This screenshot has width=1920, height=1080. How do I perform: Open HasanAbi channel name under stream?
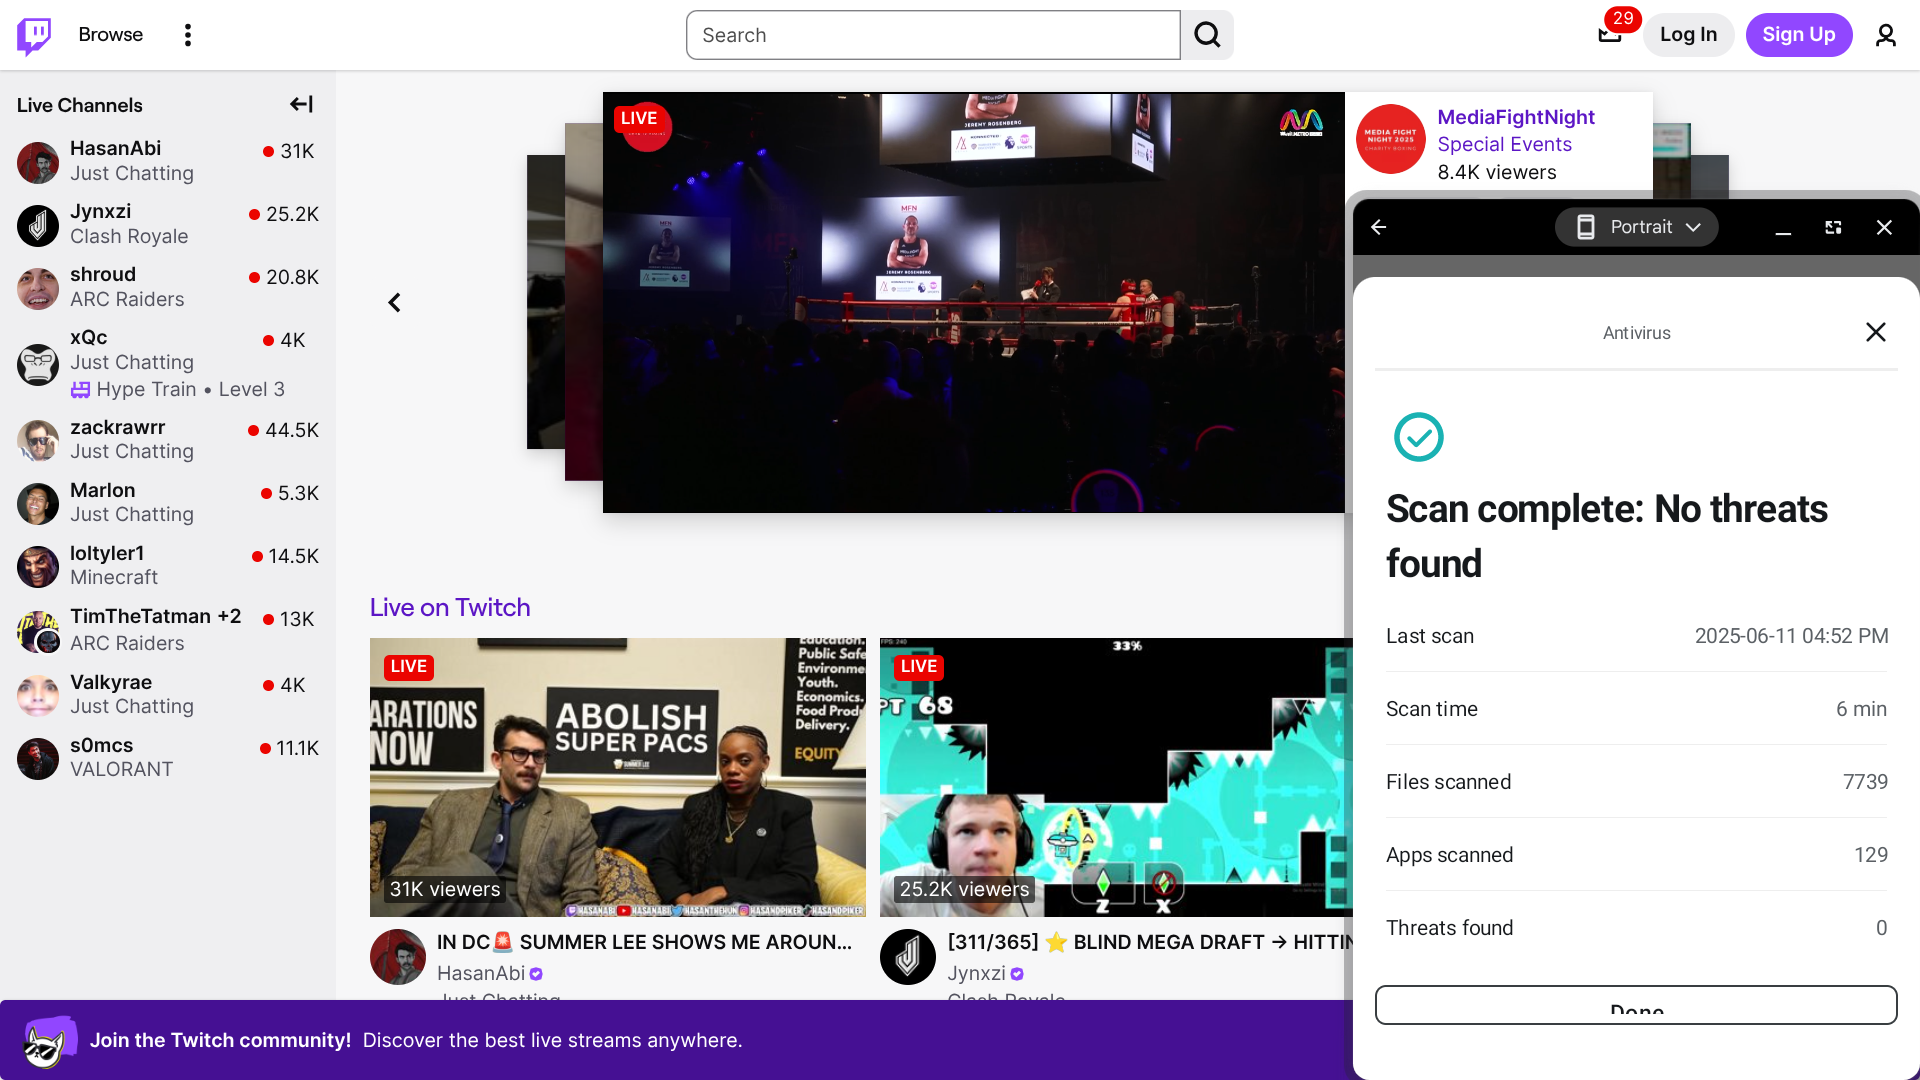point(481,973)
